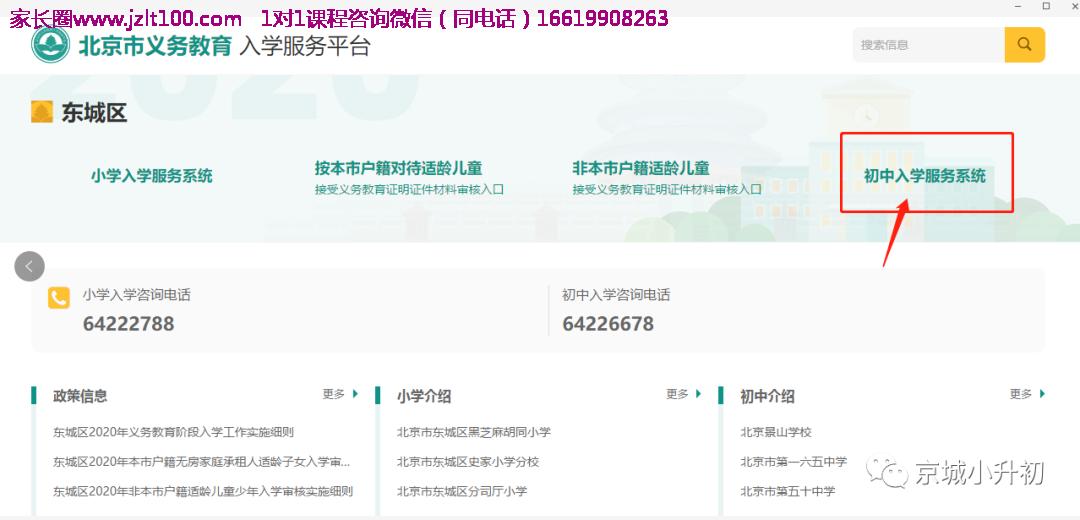Expand 更多 in 初中介绍 section
The width and height of the screenshot is (1080, 520).
click(x=1027, y=394)
